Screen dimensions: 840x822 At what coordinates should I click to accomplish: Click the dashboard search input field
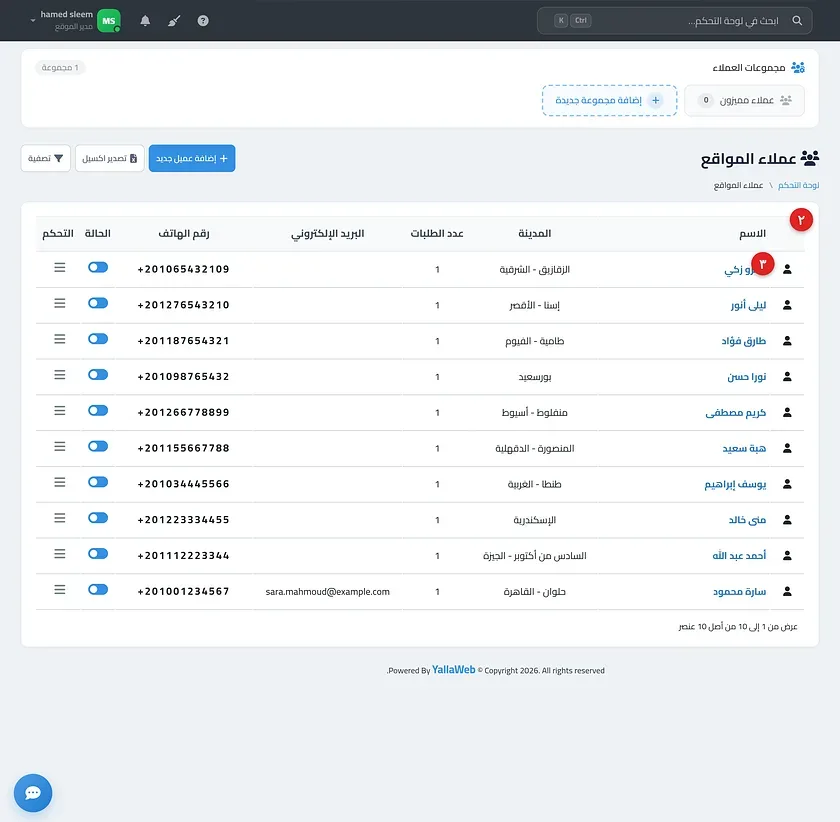674,21
